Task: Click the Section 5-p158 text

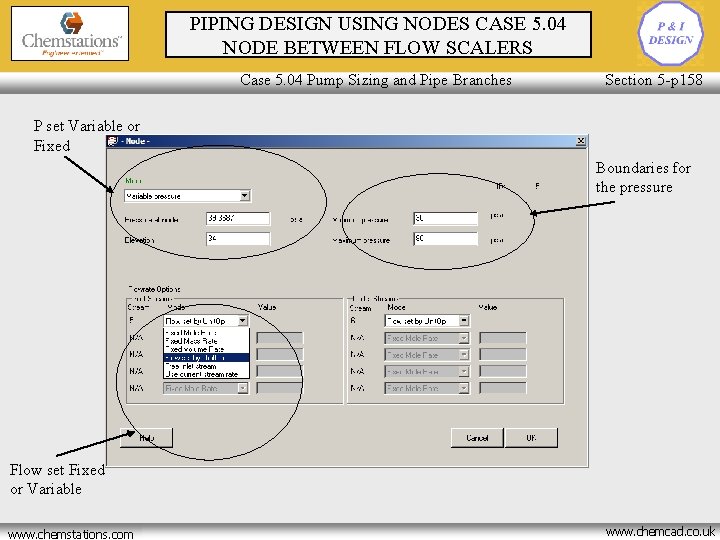Action: [653, 80]
